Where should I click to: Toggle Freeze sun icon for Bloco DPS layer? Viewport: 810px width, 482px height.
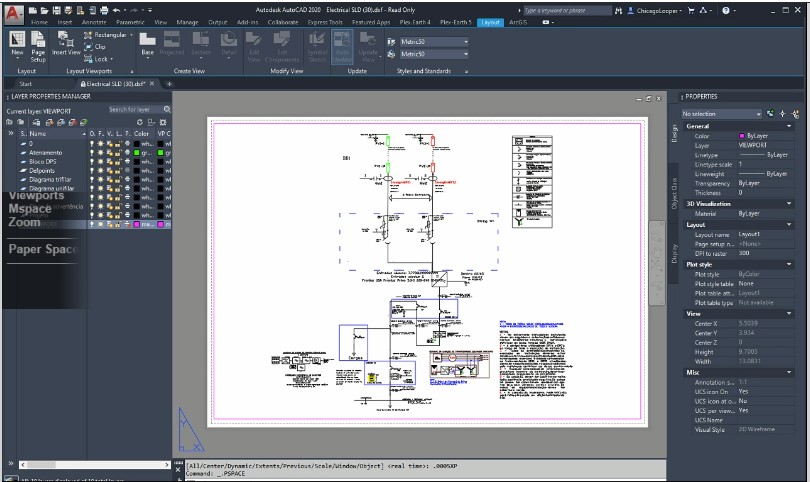coord(100,162)
